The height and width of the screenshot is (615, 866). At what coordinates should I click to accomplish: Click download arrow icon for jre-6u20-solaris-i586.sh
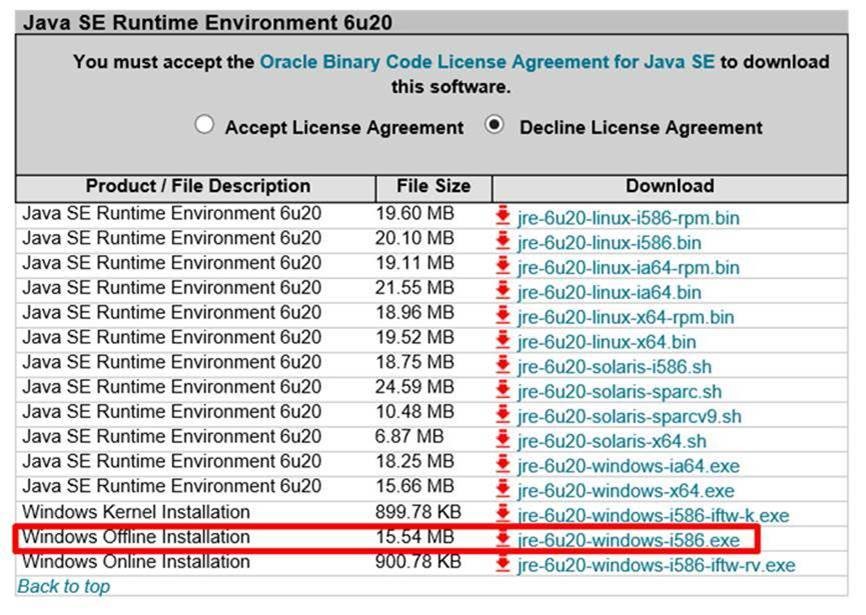(503, 365)
